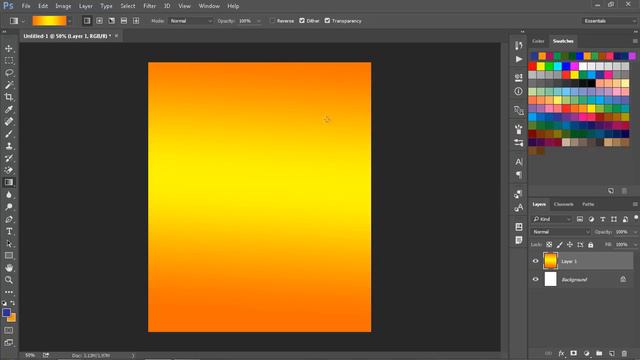This screenshot has height=360, width=640.
Task: Click the foreground color swatch
Action: point(6,313)
